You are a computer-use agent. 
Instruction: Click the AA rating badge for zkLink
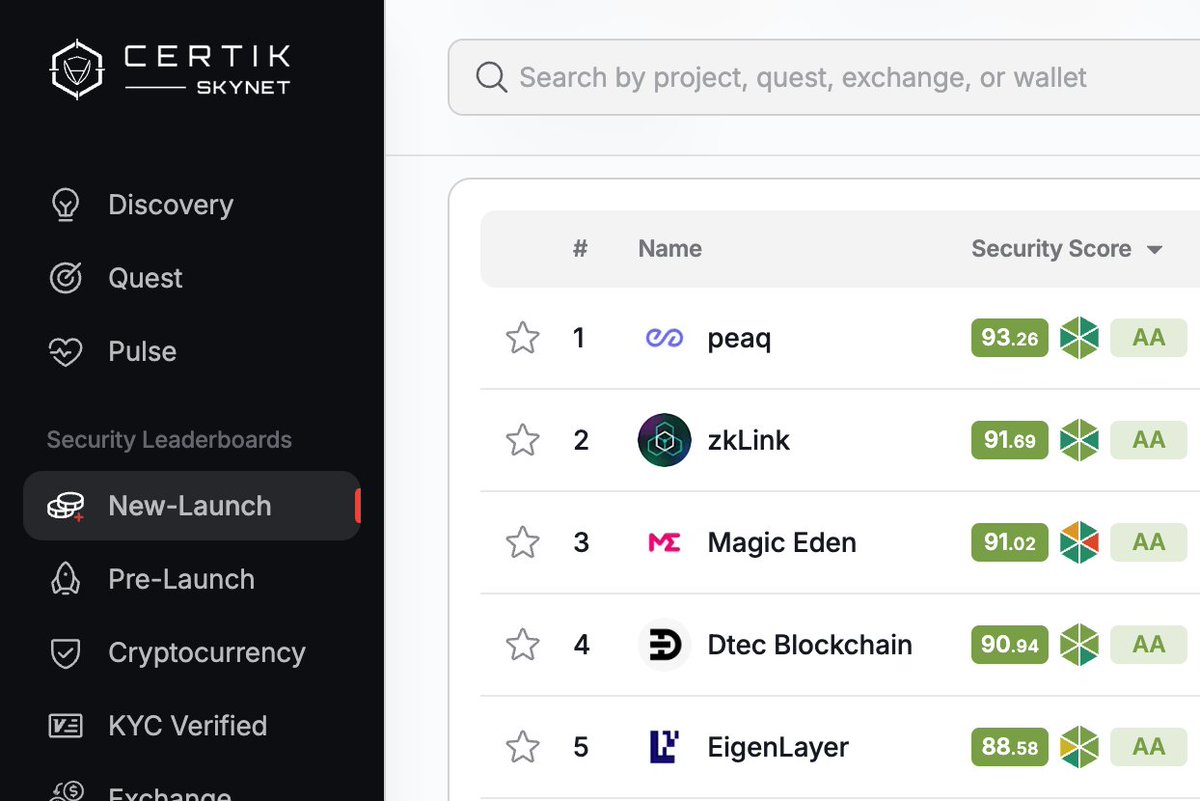pos(1148,440)
